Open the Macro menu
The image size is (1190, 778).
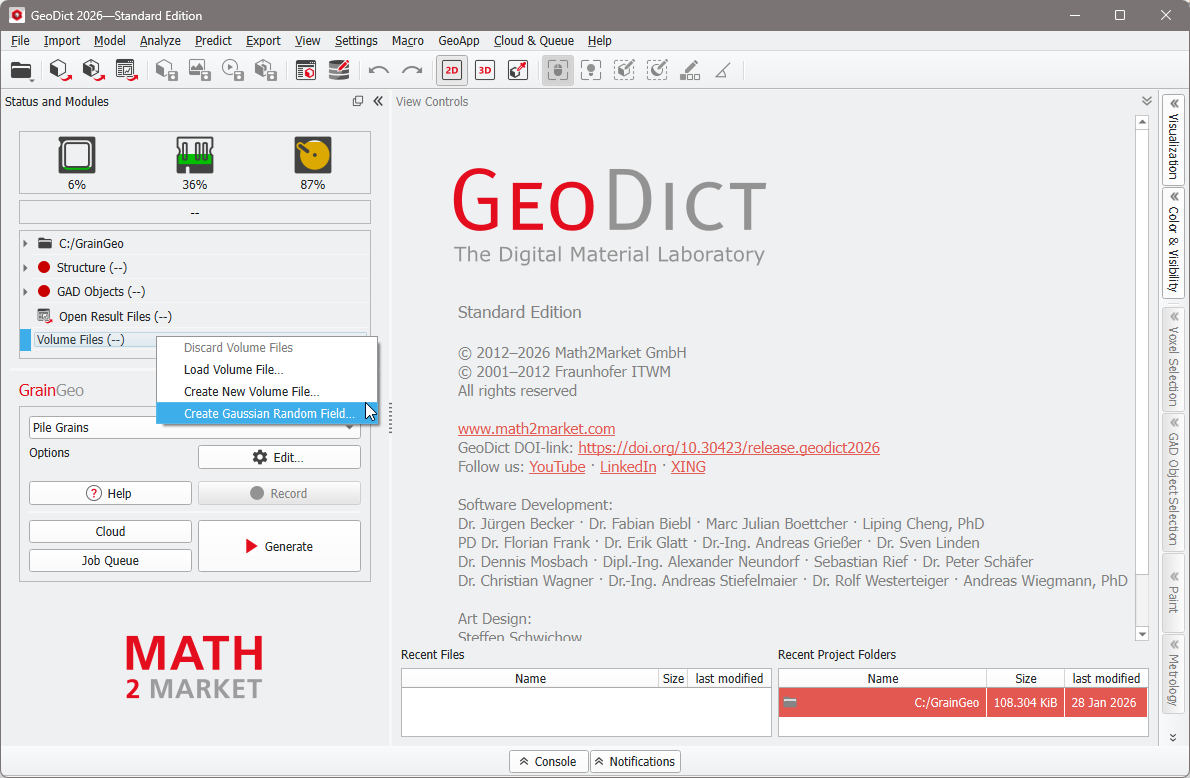click(407, 41)
